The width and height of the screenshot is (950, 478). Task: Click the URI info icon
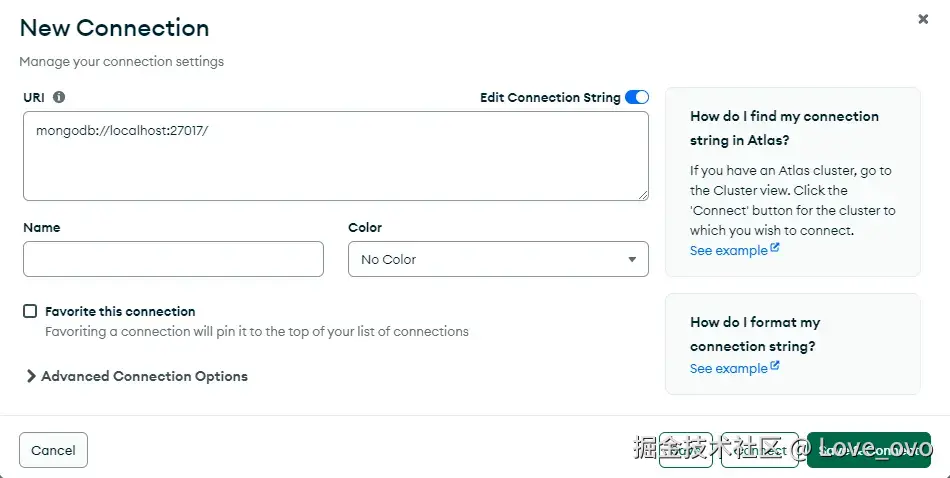[59, 97]
